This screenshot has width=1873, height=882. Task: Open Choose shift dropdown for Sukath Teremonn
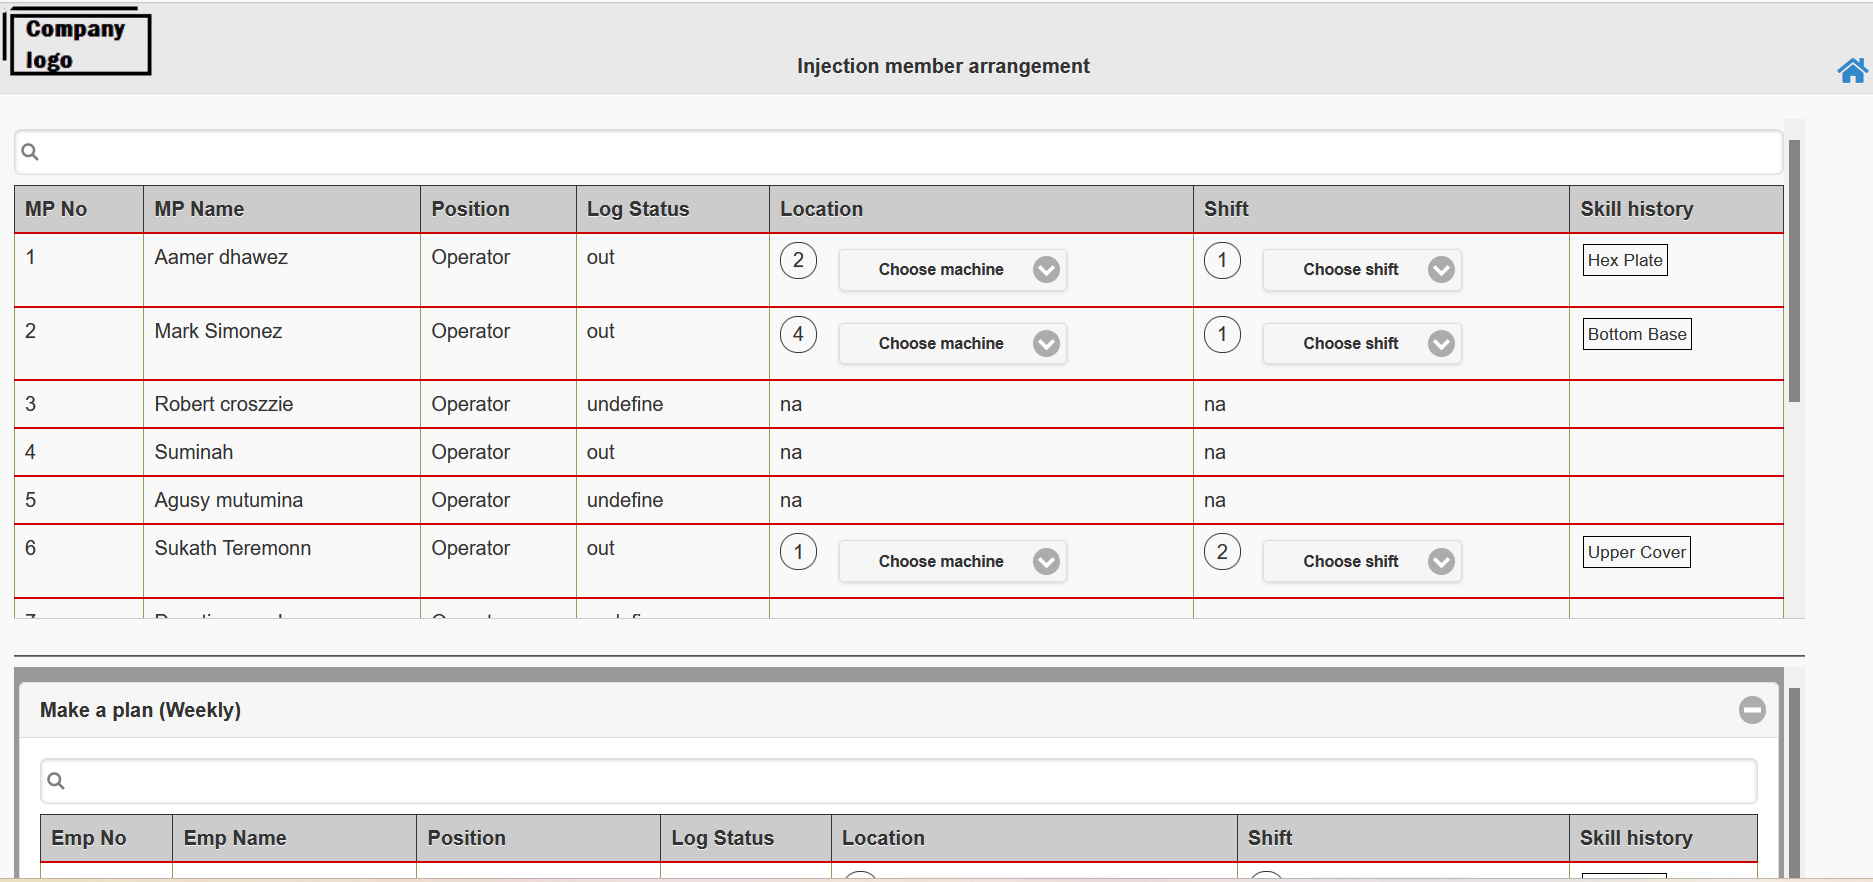tap(1361, 562)
